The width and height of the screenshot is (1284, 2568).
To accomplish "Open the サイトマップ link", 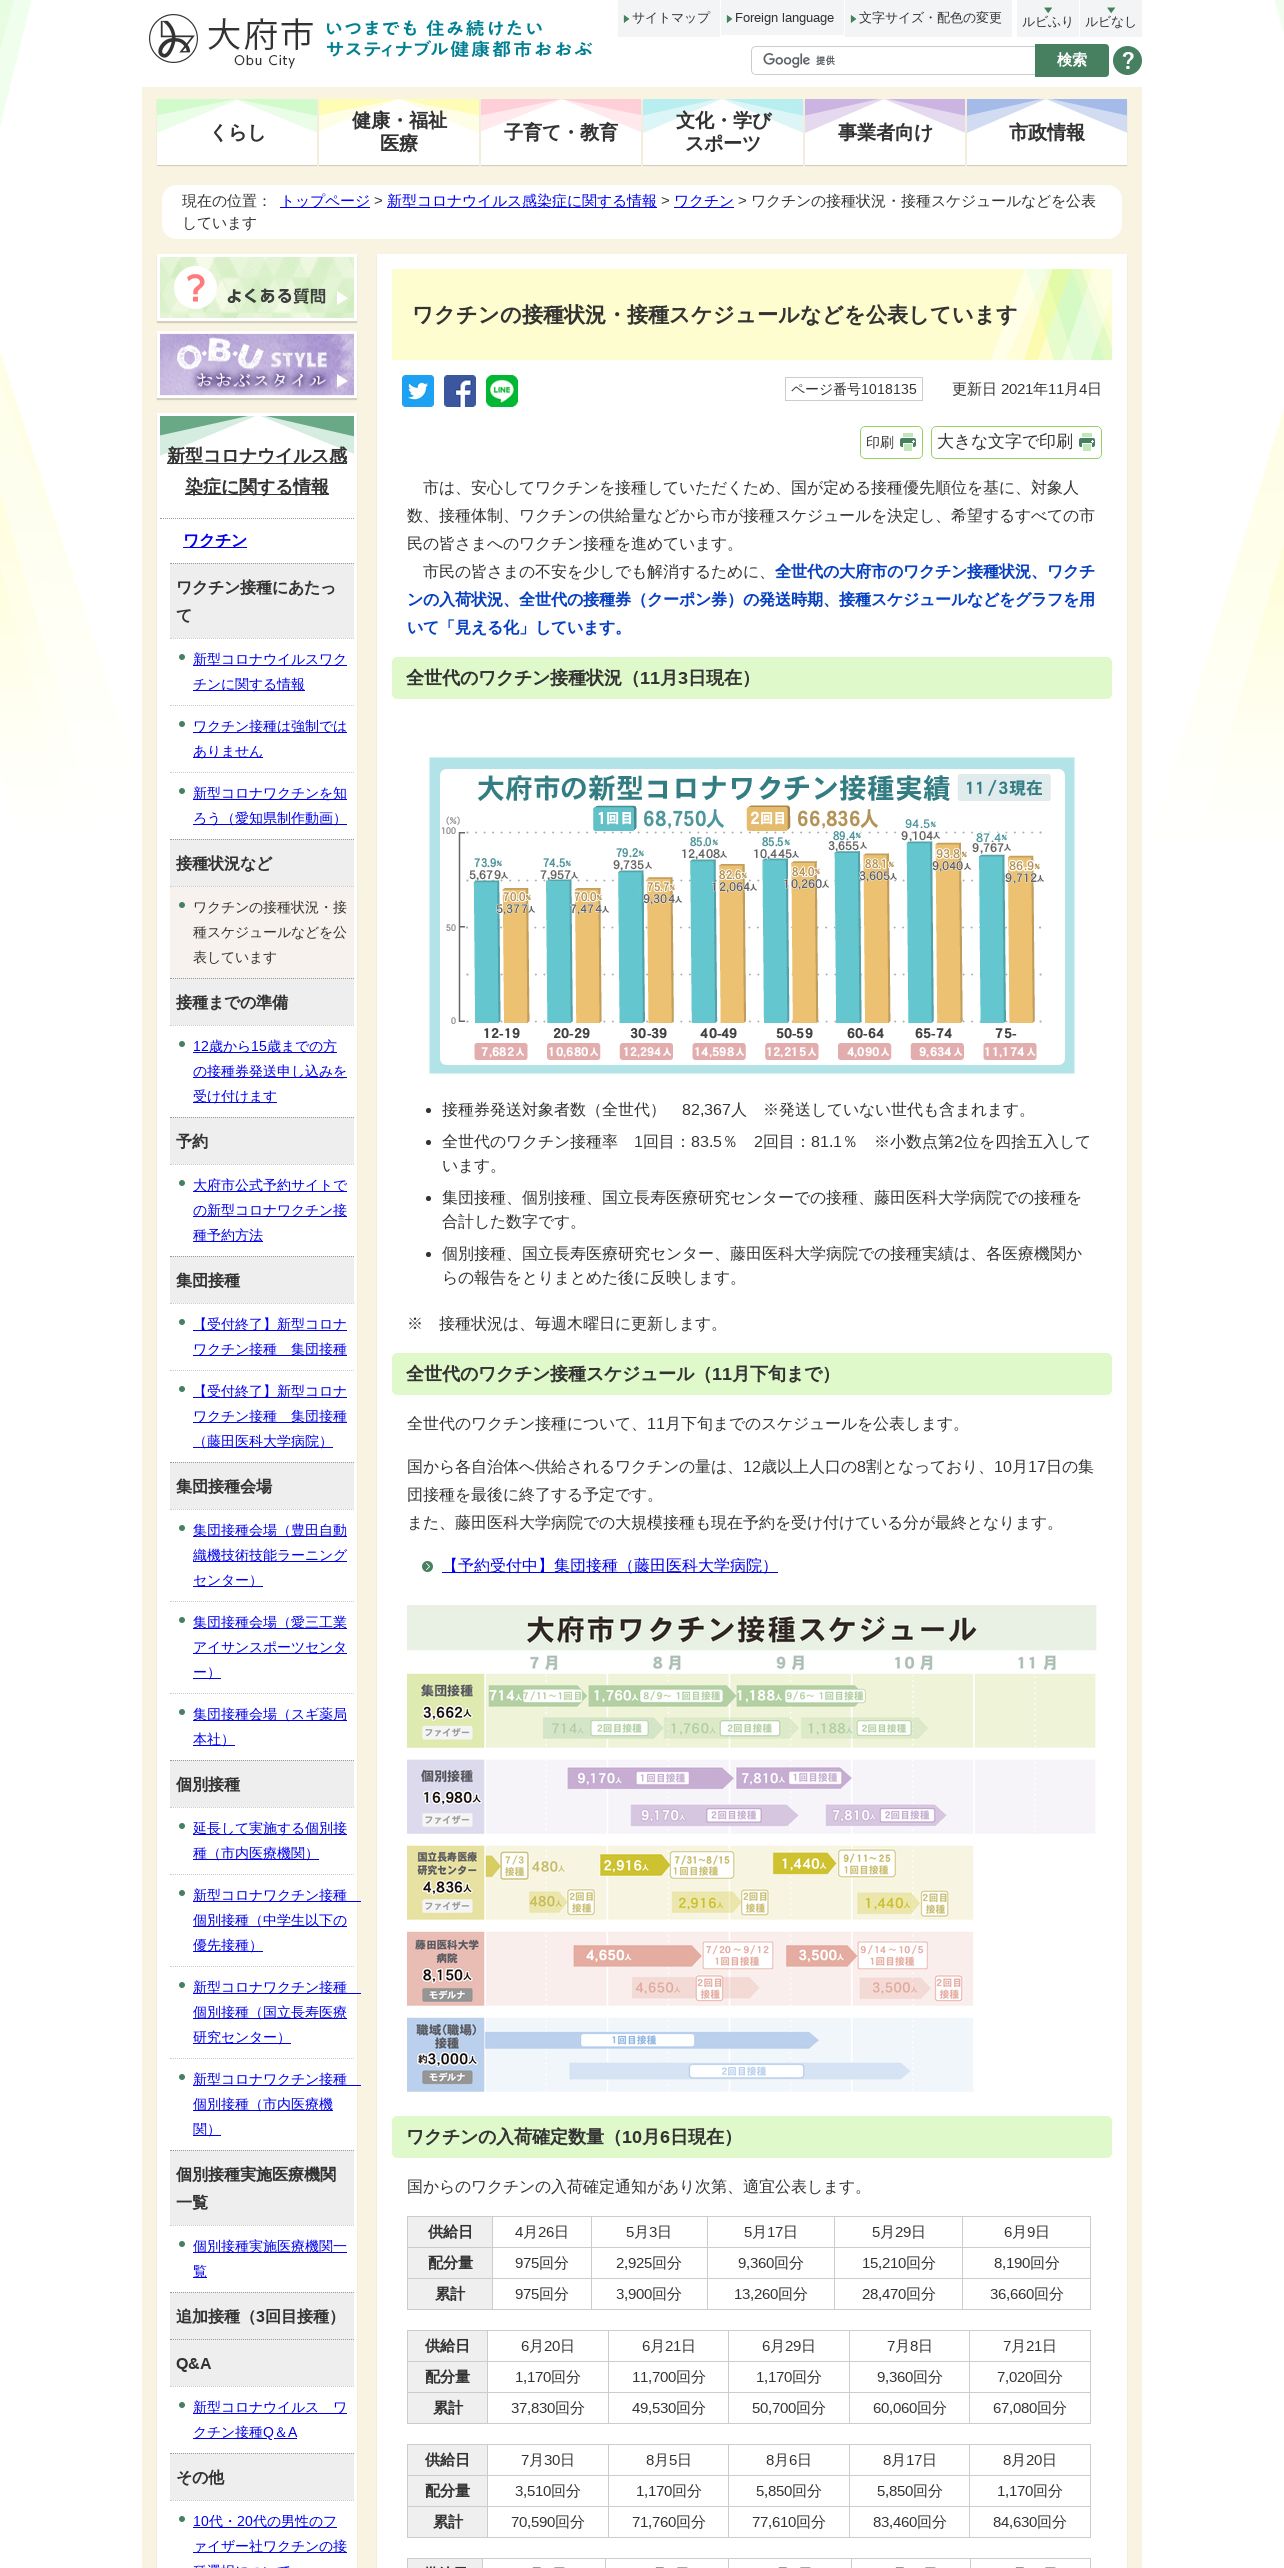I will 667,18.
